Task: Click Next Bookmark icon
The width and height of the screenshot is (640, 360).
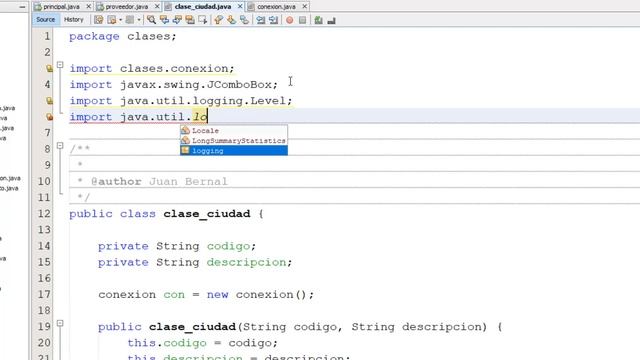Action: 231,20
